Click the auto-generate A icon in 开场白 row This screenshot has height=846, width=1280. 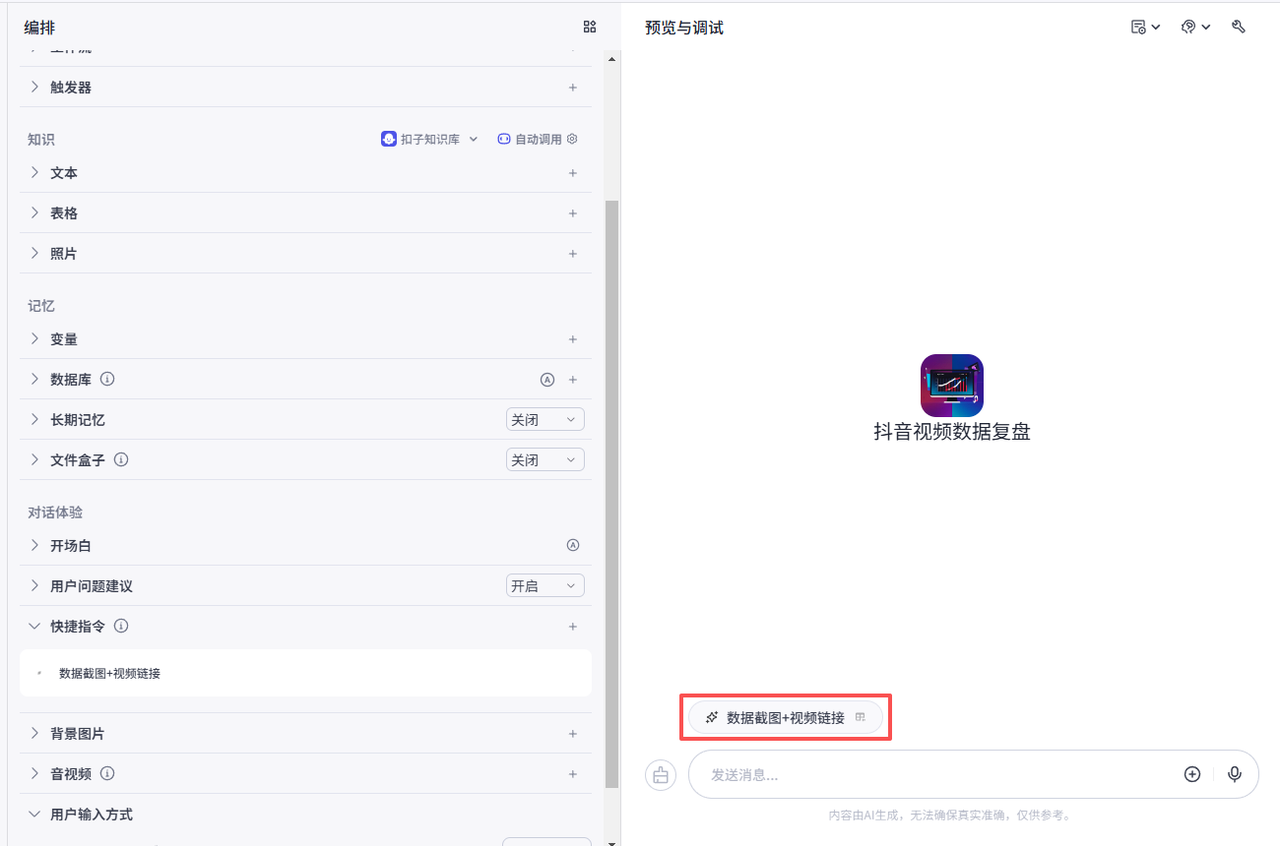click(573, 546)
